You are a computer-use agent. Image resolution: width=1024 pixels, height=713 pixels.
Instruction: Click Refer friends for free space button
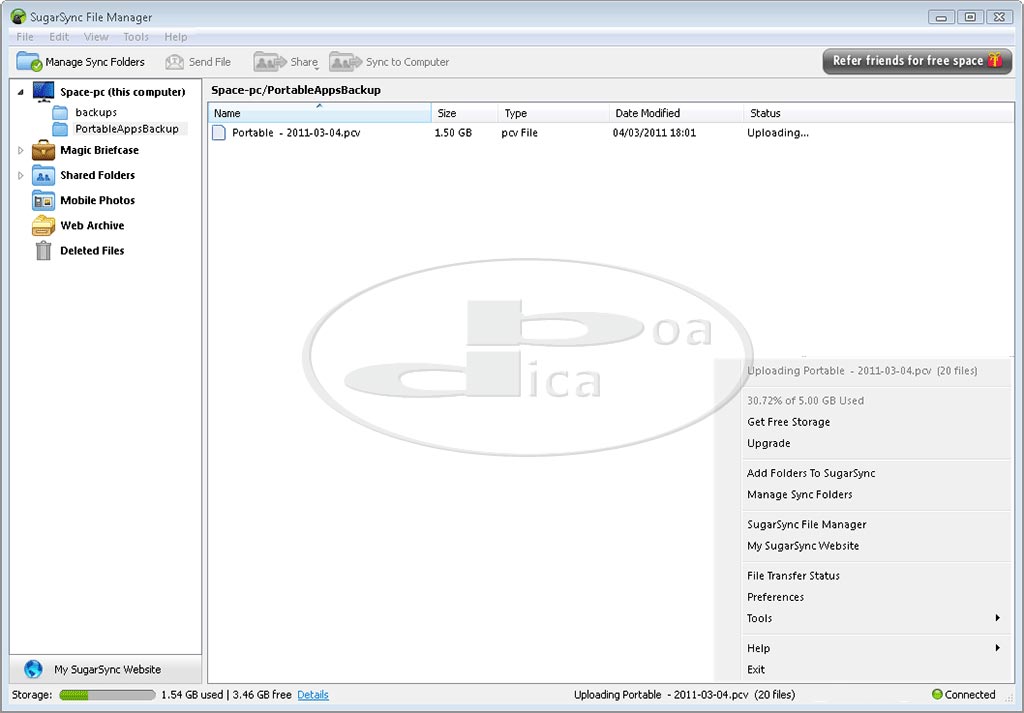click(x=917, y=61)
